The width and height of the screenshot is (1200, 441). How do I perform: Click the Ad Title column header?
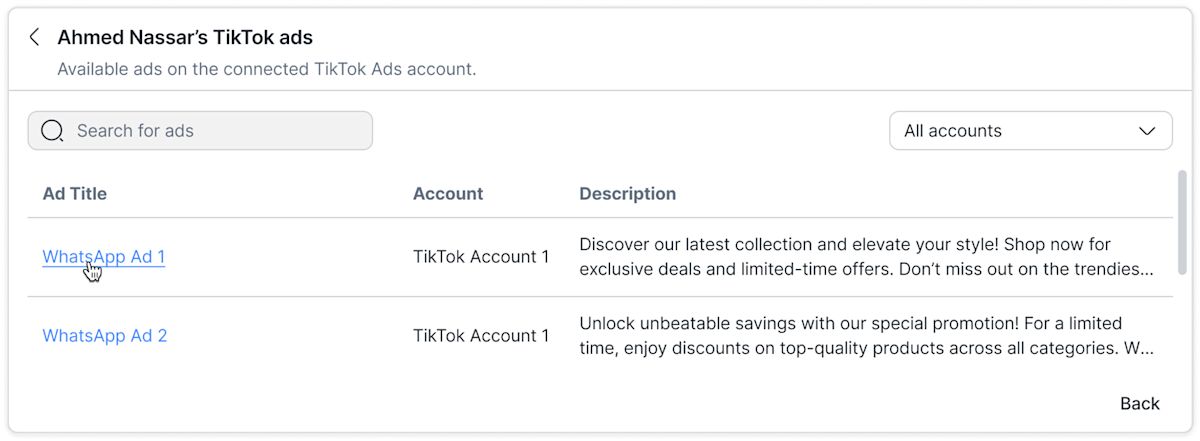75,194
